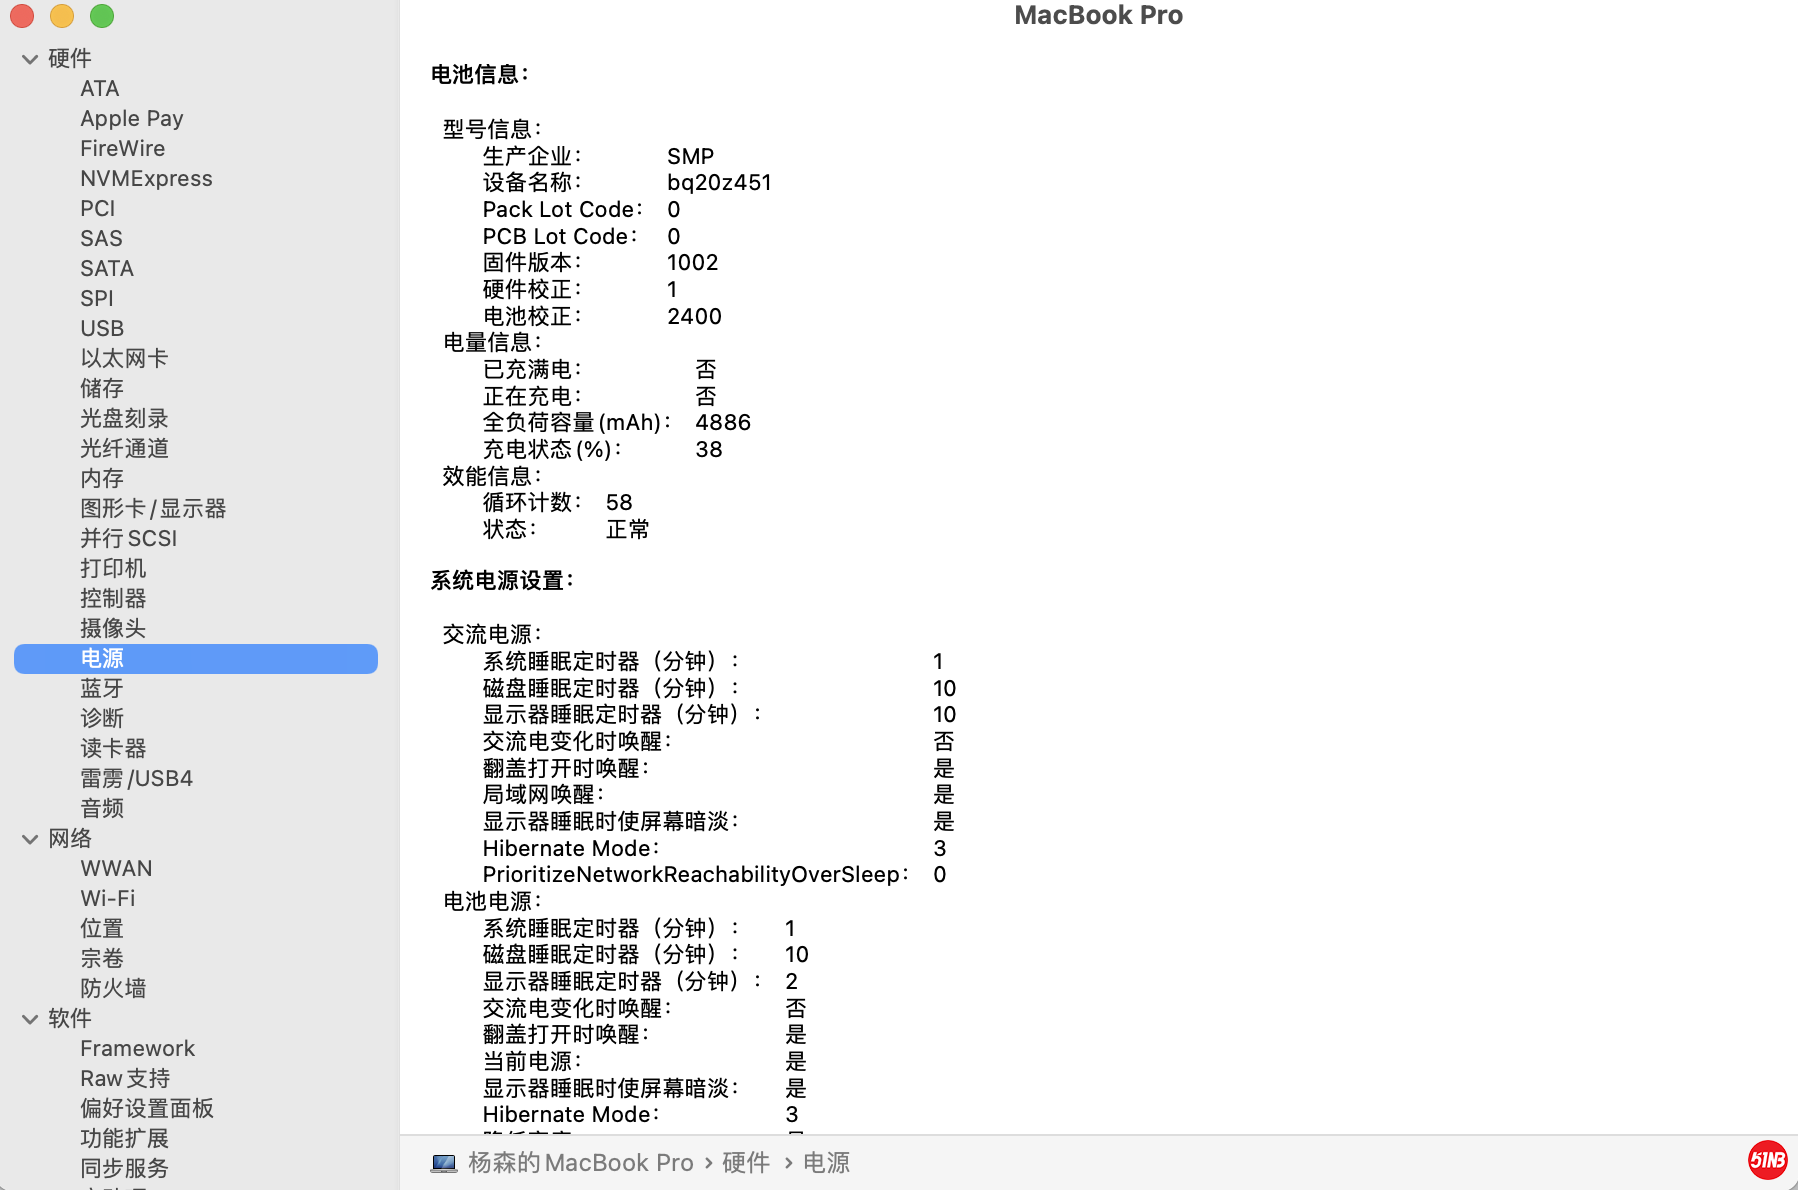This screenshot has height=1190, width=1798.
Task: Click the 型号信息 subheading
Action: point(492,130)
